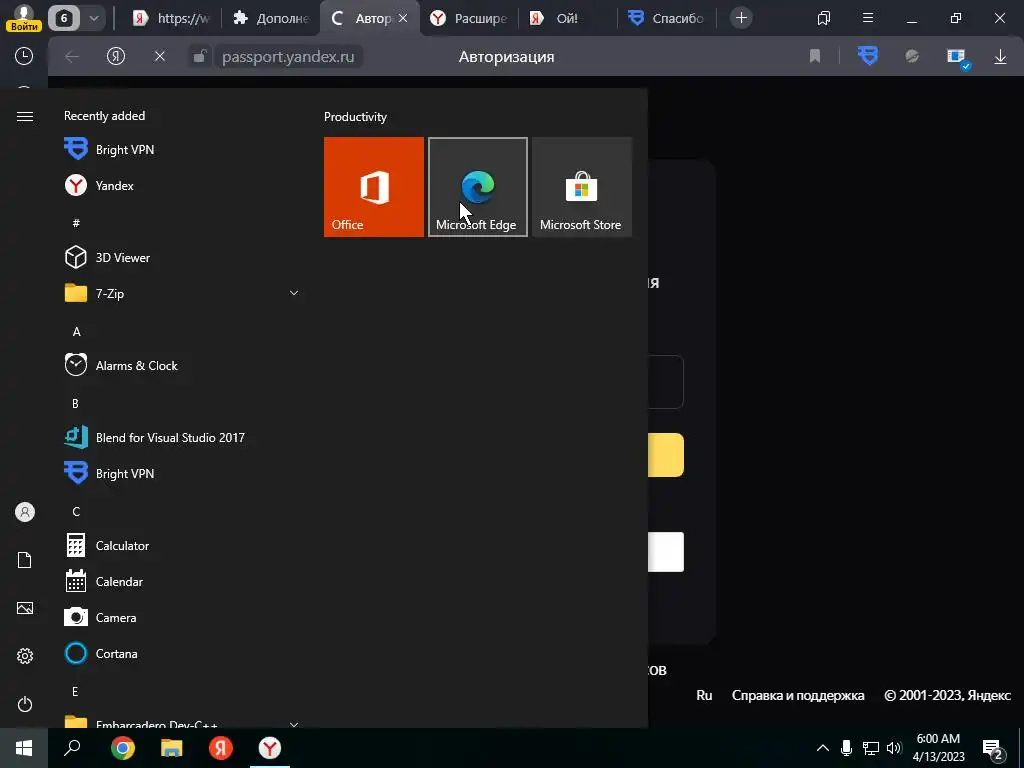Screen dimensions: 1024x768
Task: Open the Office tile
Action: [x=374, y=187]
